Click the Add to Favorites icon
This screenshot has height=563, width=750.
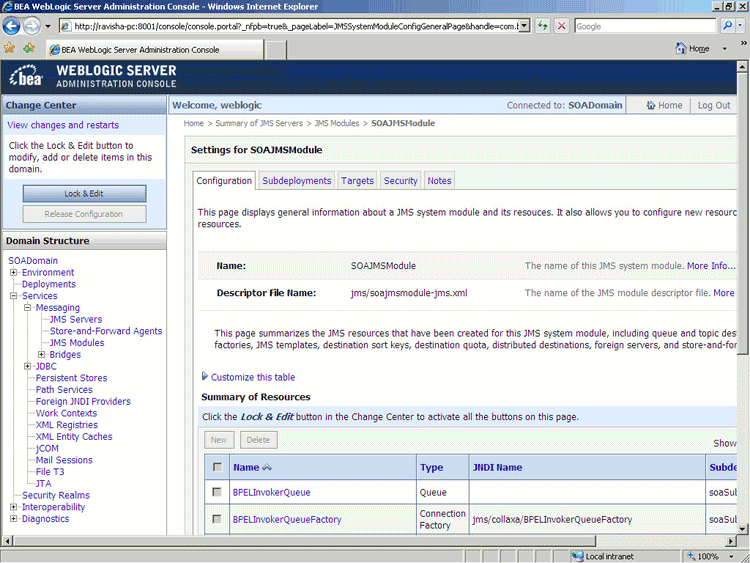29,48
